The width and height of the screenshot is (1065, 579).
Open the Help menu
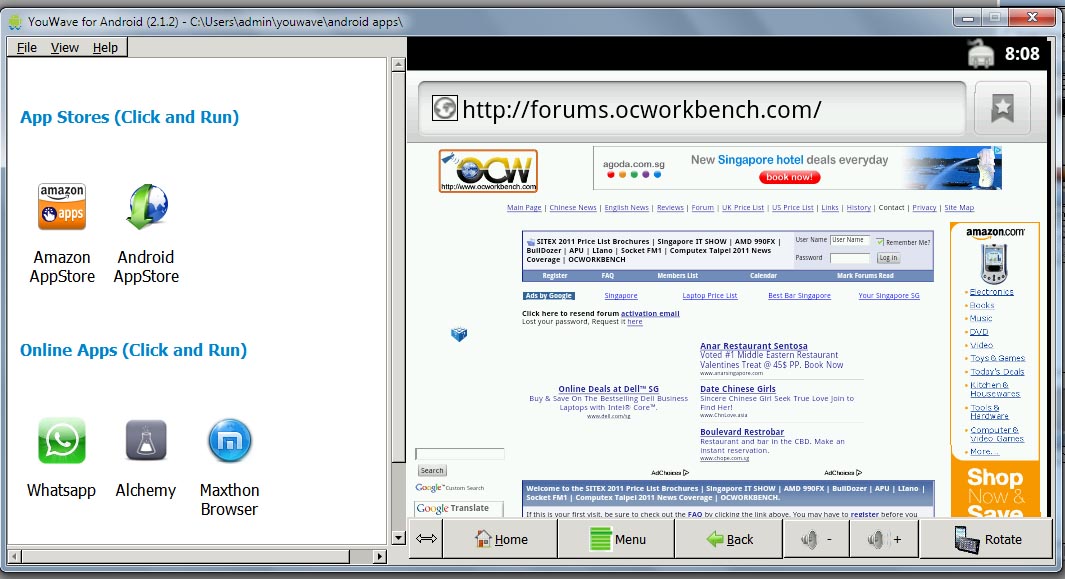coord(105,48)
